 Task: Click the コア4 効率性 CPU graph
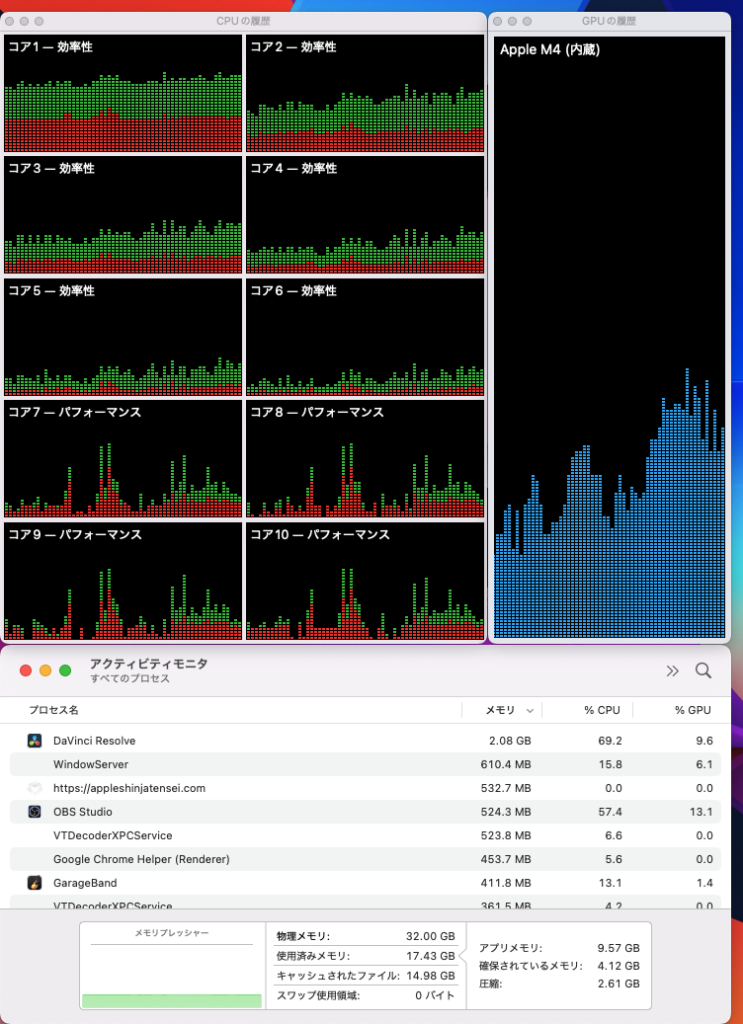pyautogui.click(x=365, y=215)
